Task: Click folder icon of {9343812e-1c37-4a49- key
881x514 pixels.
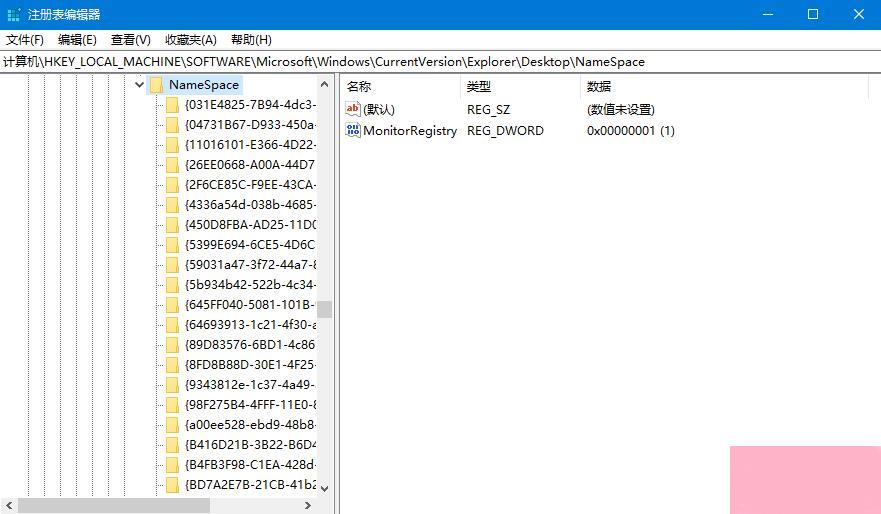Action: [x=172, y=385]
